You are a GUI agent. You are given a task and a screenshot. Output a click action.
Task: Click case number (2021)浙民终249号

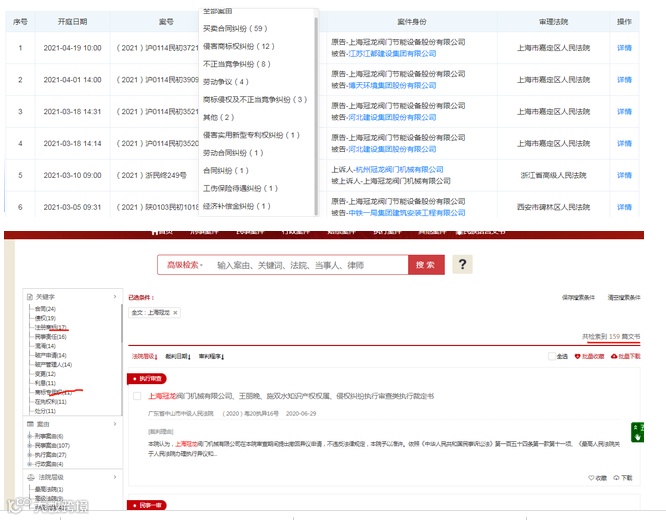coord(151,175)
